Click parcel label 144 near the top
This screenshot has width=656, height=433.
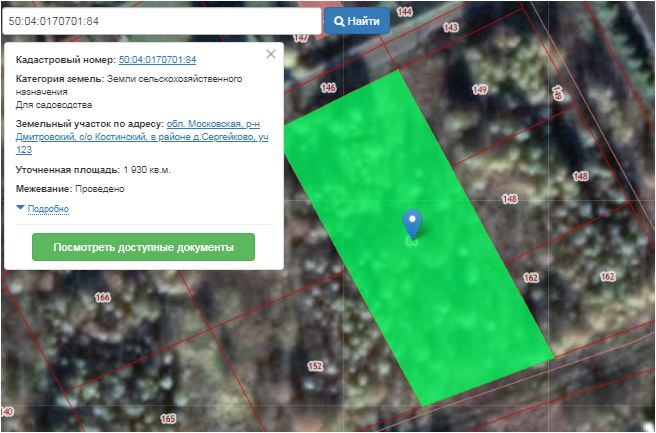pos(404,12)
